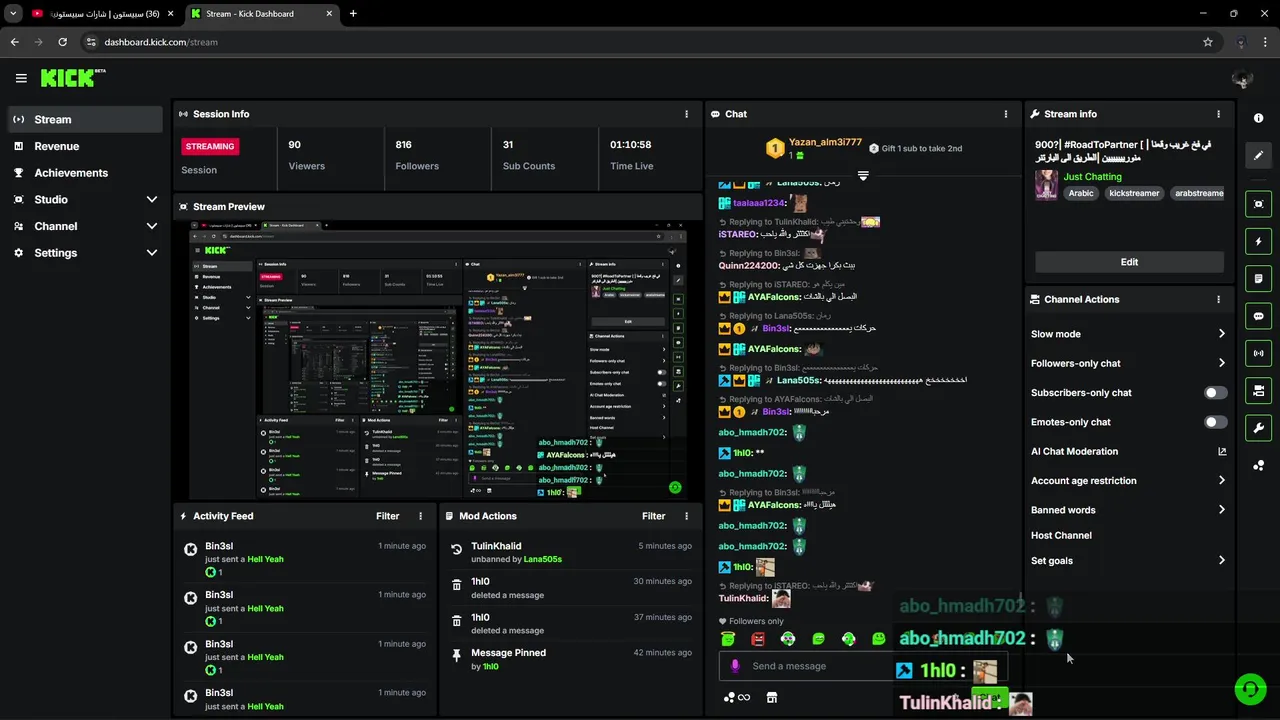Image resolution: width=1280 pixels, height=720 pixels.
Task: Reload the browser page
Action: [62, 42]
